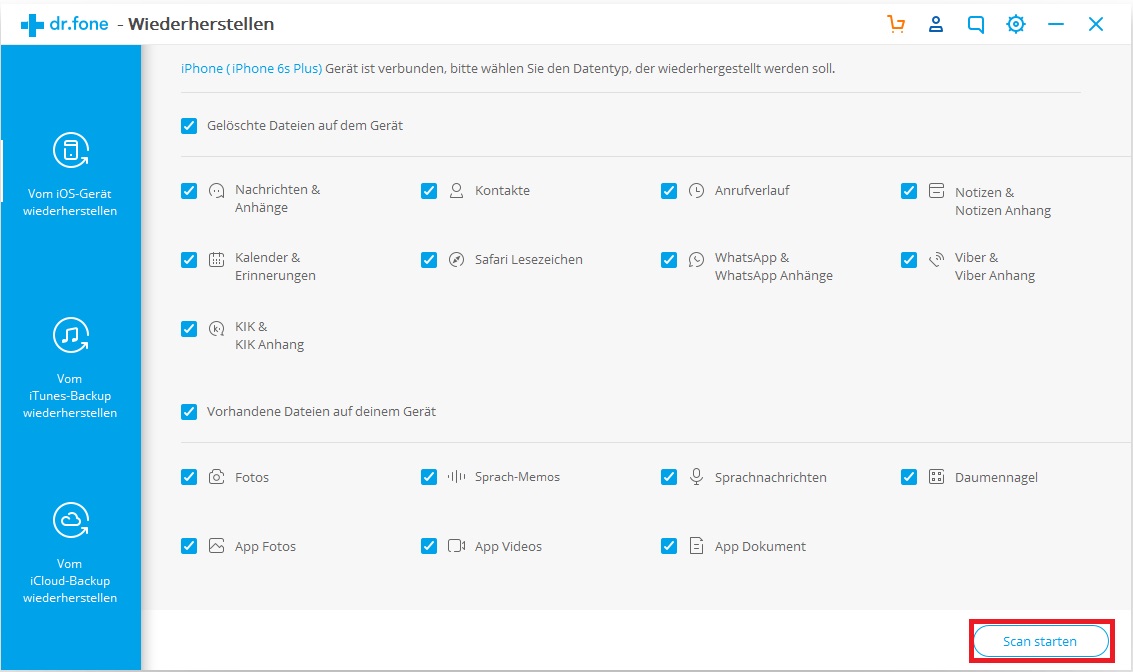Click the App Dokument label
Image resolution: width=1133 pixels, height=672 pixels.
(x=760, y=547)
